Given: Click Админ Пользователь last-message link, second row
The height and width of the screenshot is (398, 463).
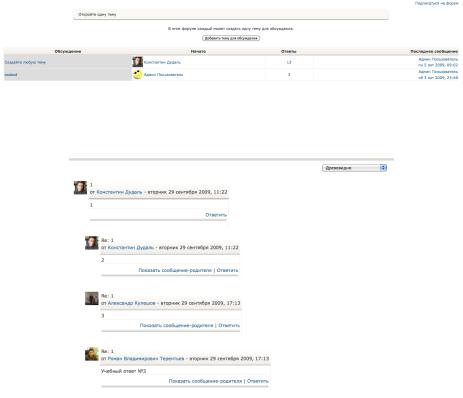Looking at the screenshot, I should (x=438, y=72).
